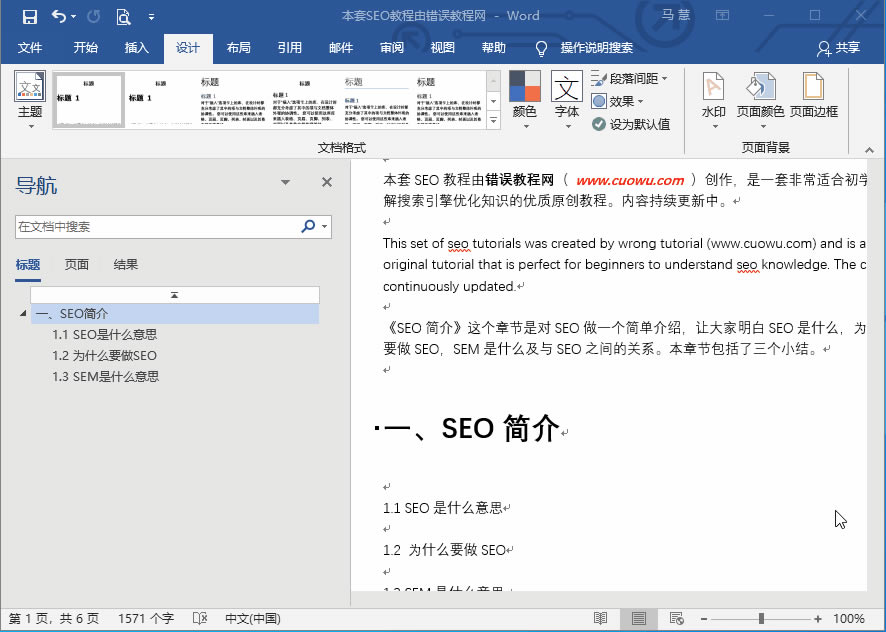Collapse the 一、SEO简介 heading tree node
The image size is (886, 632).
tap(23, 313)
